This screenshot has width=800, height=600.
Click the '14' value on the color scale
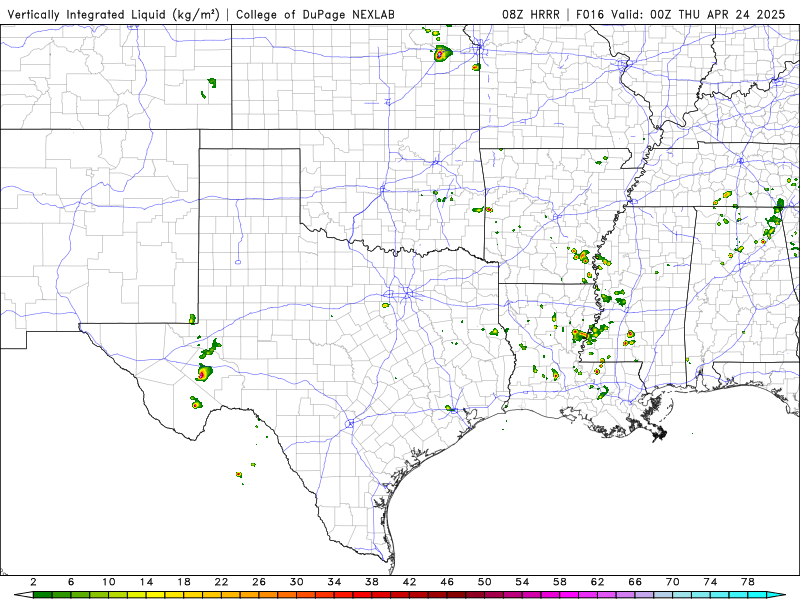pos(146,582)
